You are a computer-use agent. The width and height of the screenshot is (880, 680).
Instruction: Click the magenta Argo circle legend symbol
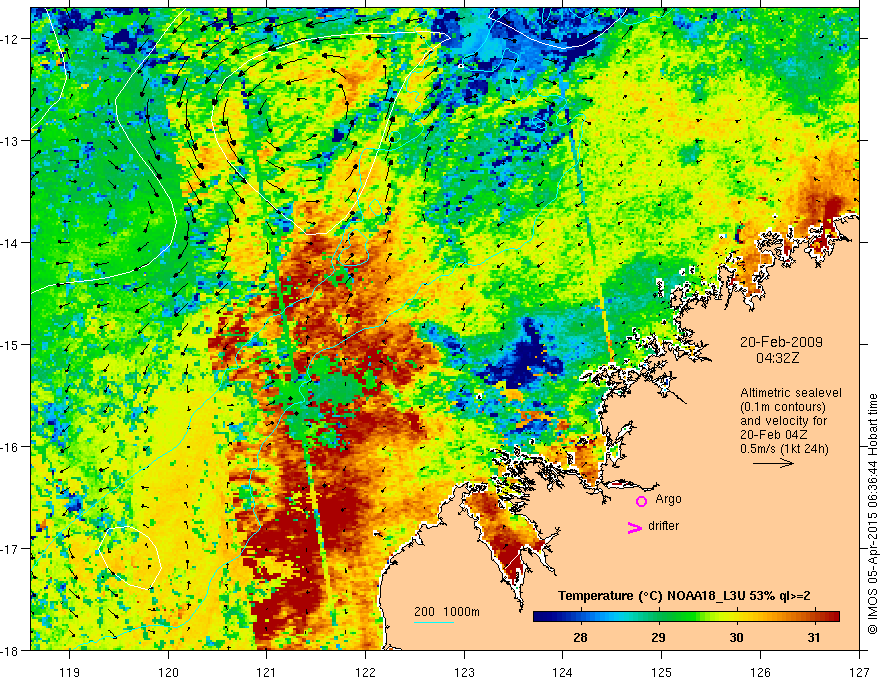641,501
